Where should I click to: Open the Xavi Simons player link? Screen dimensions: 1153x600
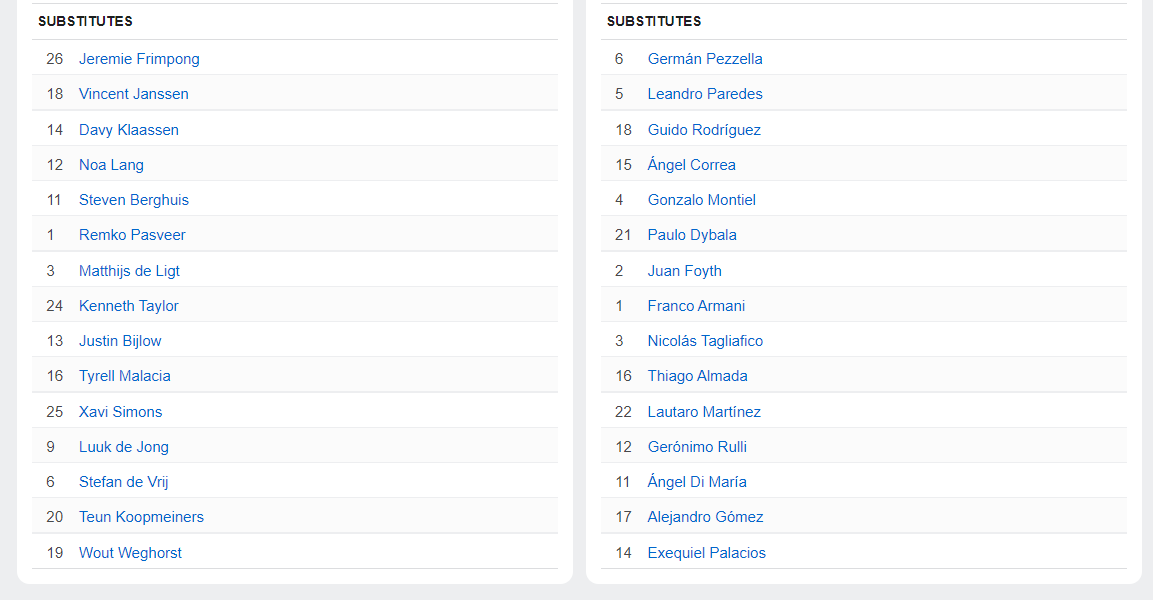[x=121, y=412]
